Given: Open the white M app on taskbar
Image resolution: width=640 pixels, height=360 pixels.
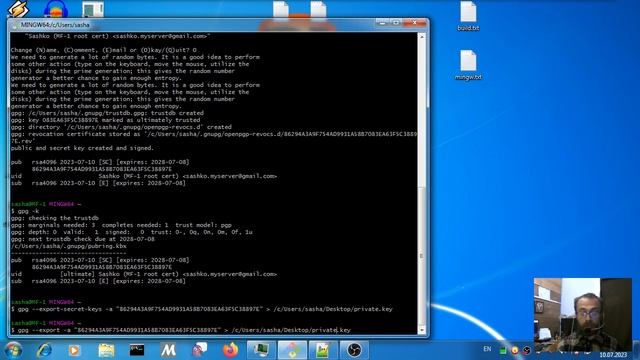Looking at the screenshot, I should [x=168, y=350].
